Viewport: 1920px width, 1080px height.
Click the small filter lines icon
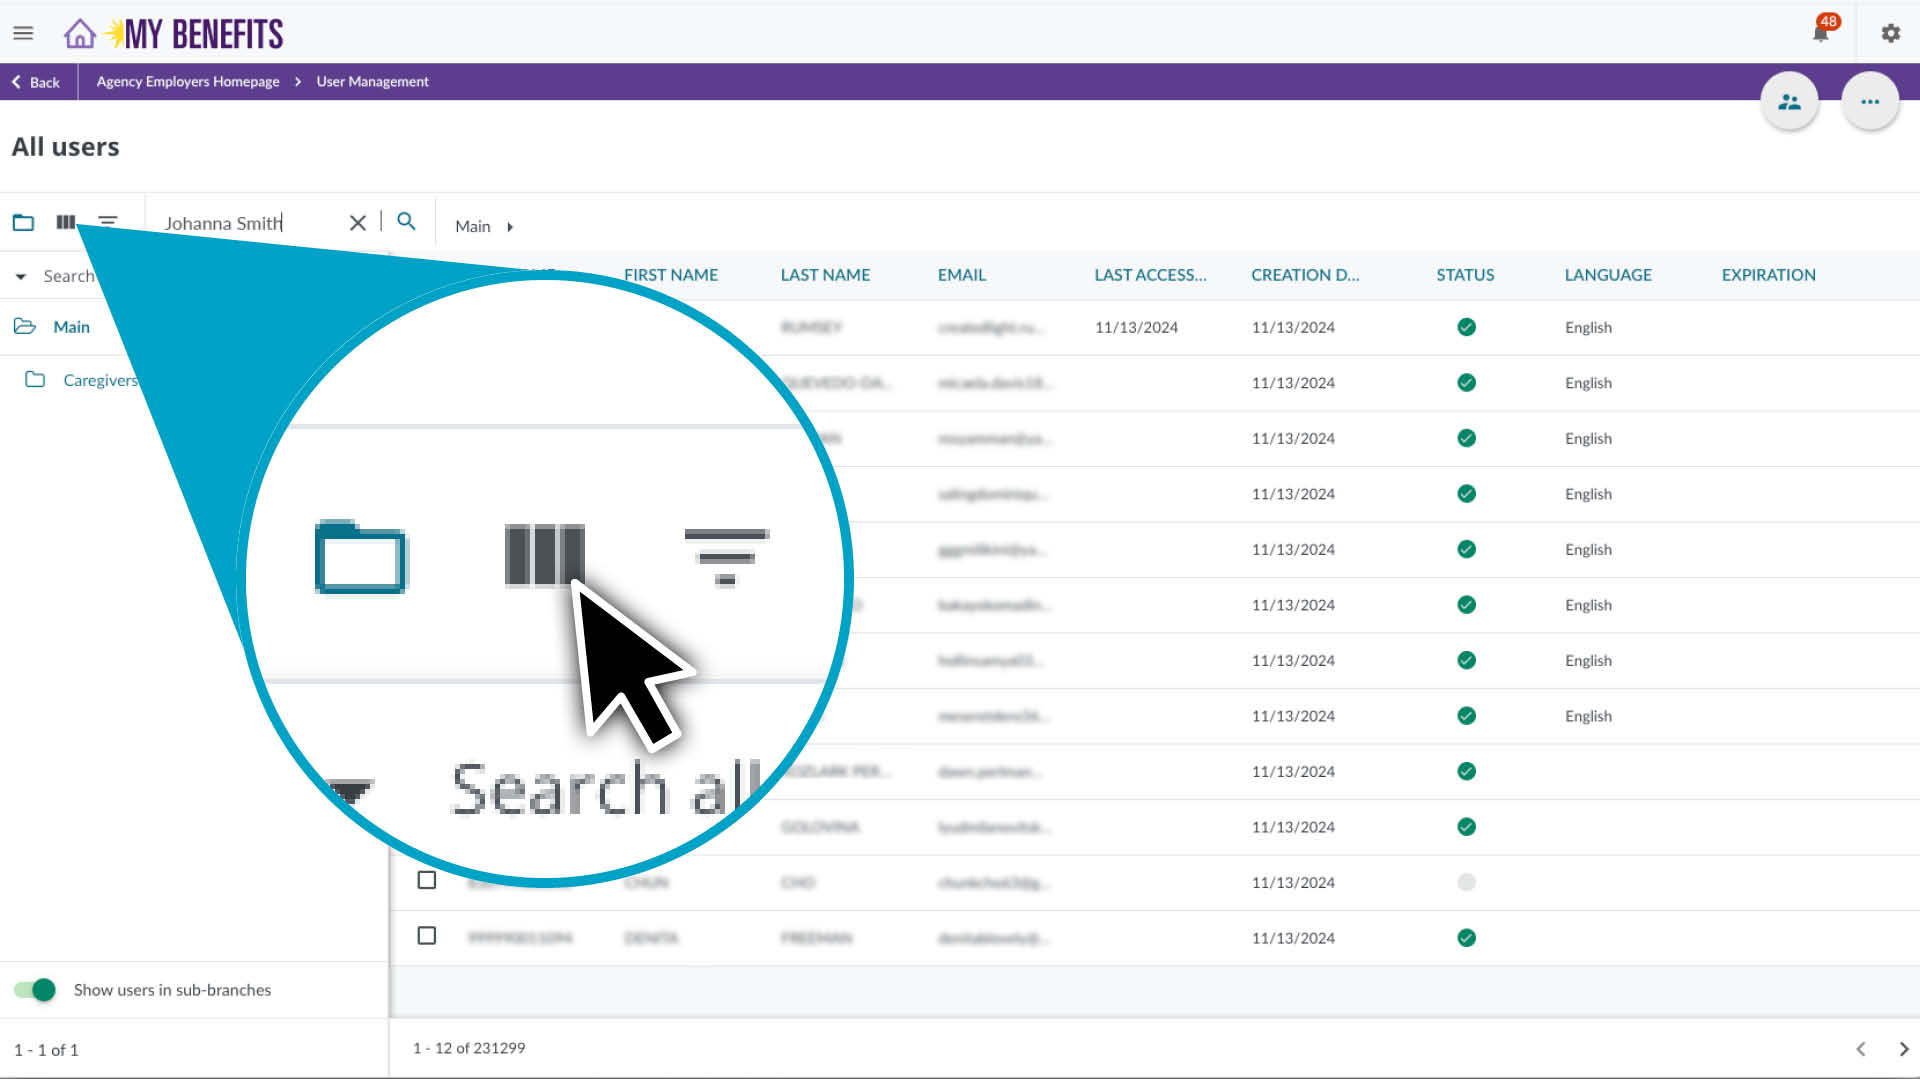coord(108,222)
